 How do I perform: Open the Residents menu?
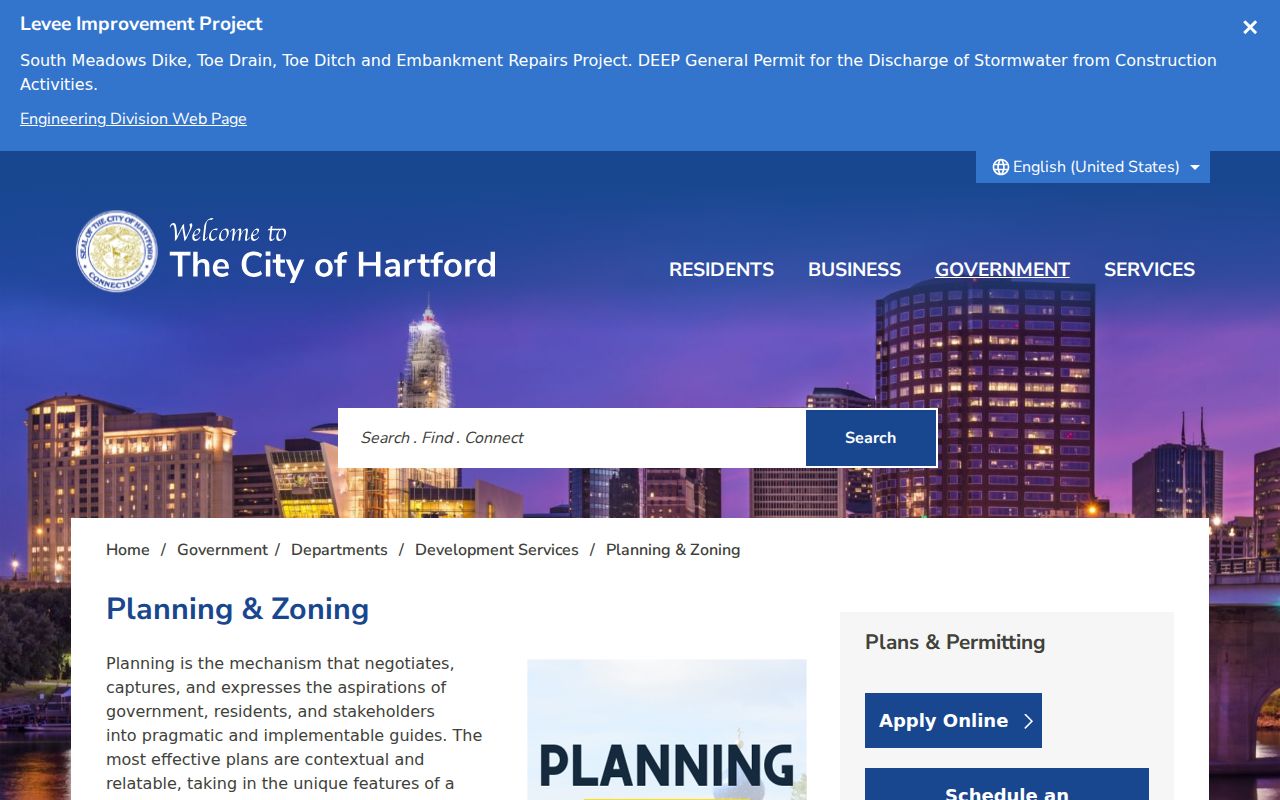[721, 270]
